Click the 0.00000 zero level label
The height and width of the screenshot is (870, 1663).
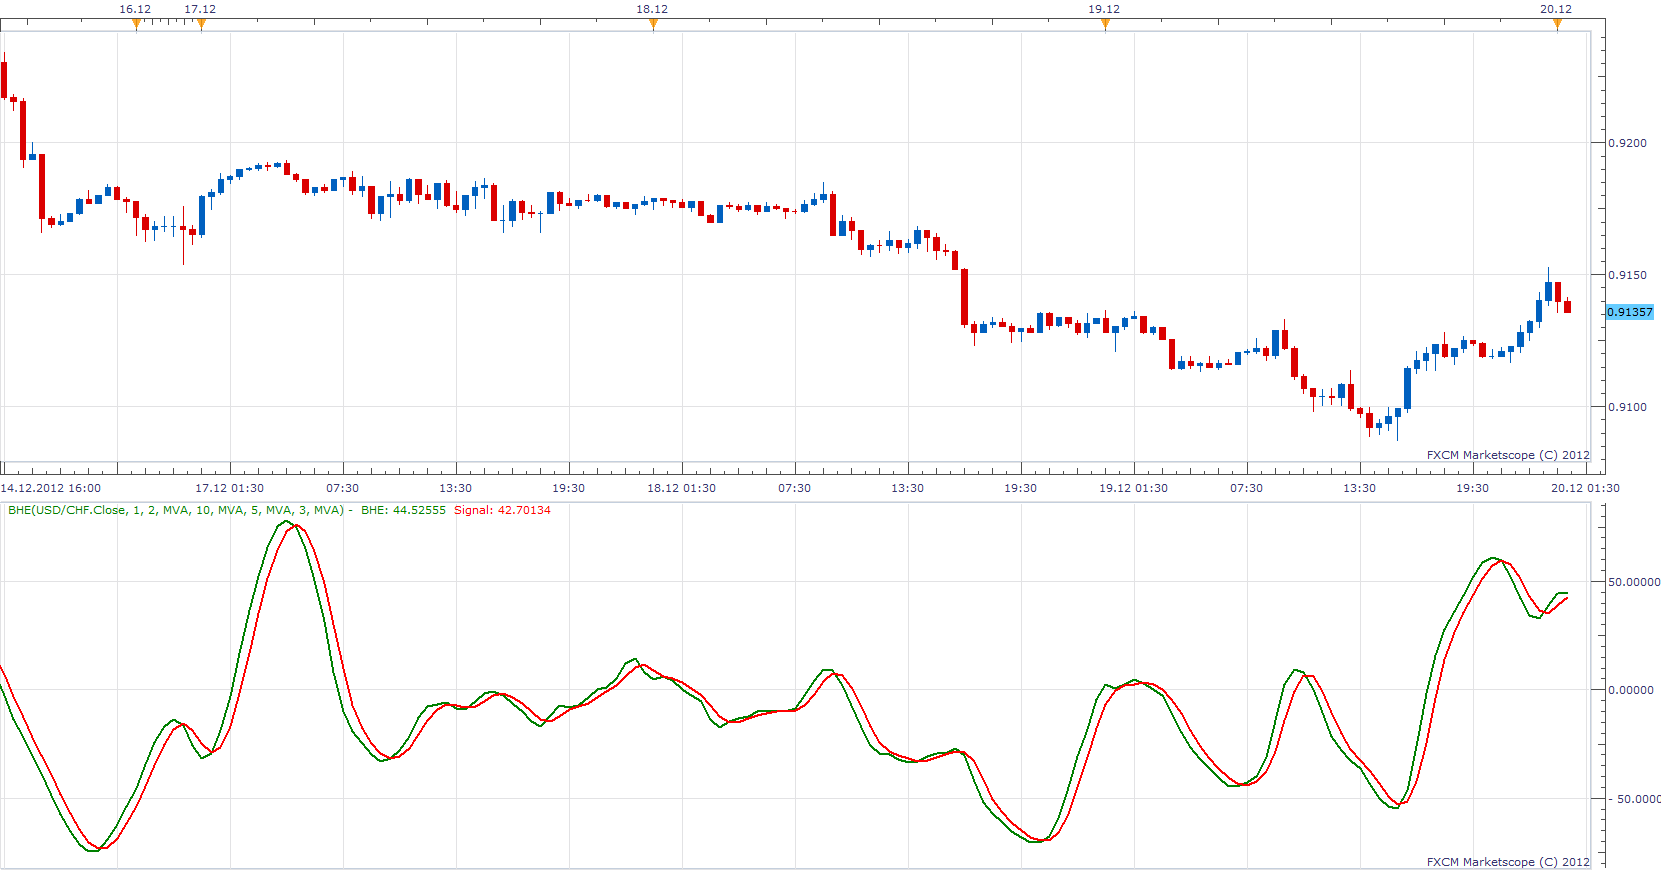(x=1631, y=690)
